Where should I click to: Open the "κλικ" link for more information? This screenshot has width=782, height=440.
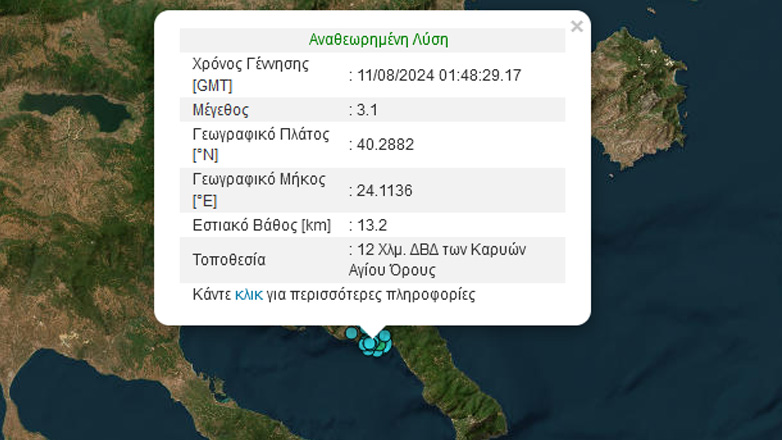[248, 295]
